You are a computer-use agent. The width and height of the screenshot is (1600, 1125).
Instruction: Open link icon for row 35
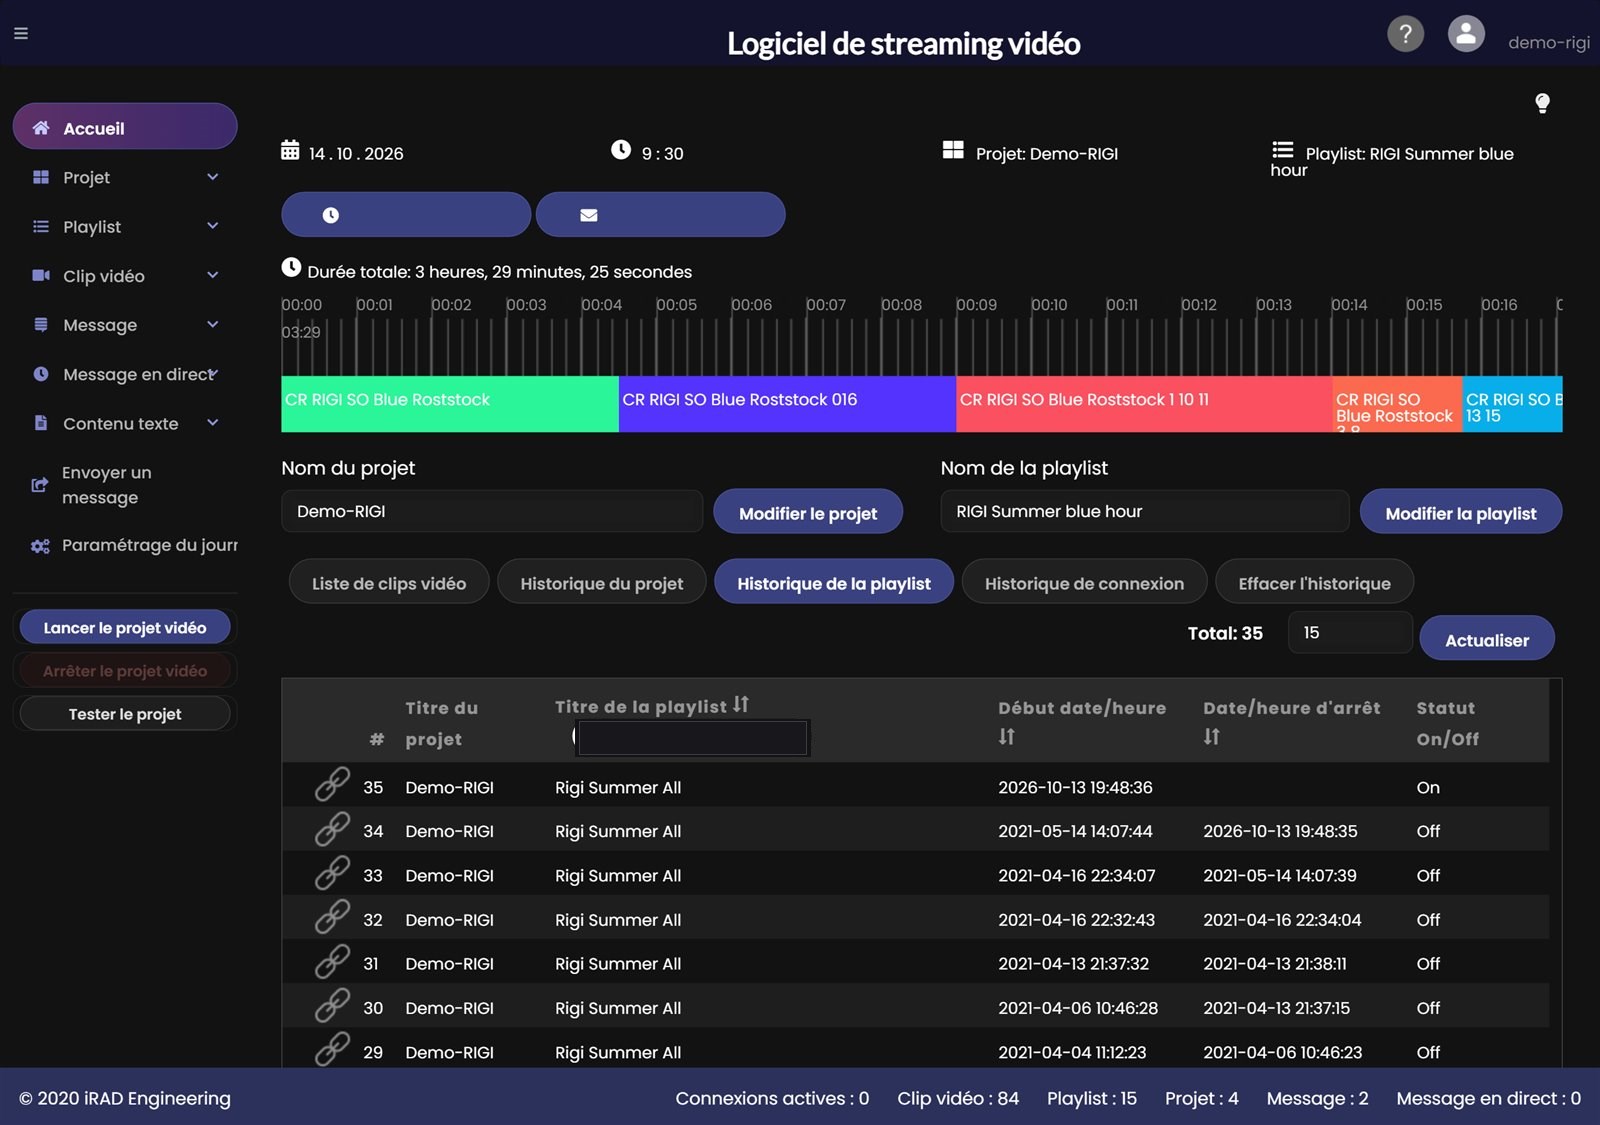(x=332, y=785)
